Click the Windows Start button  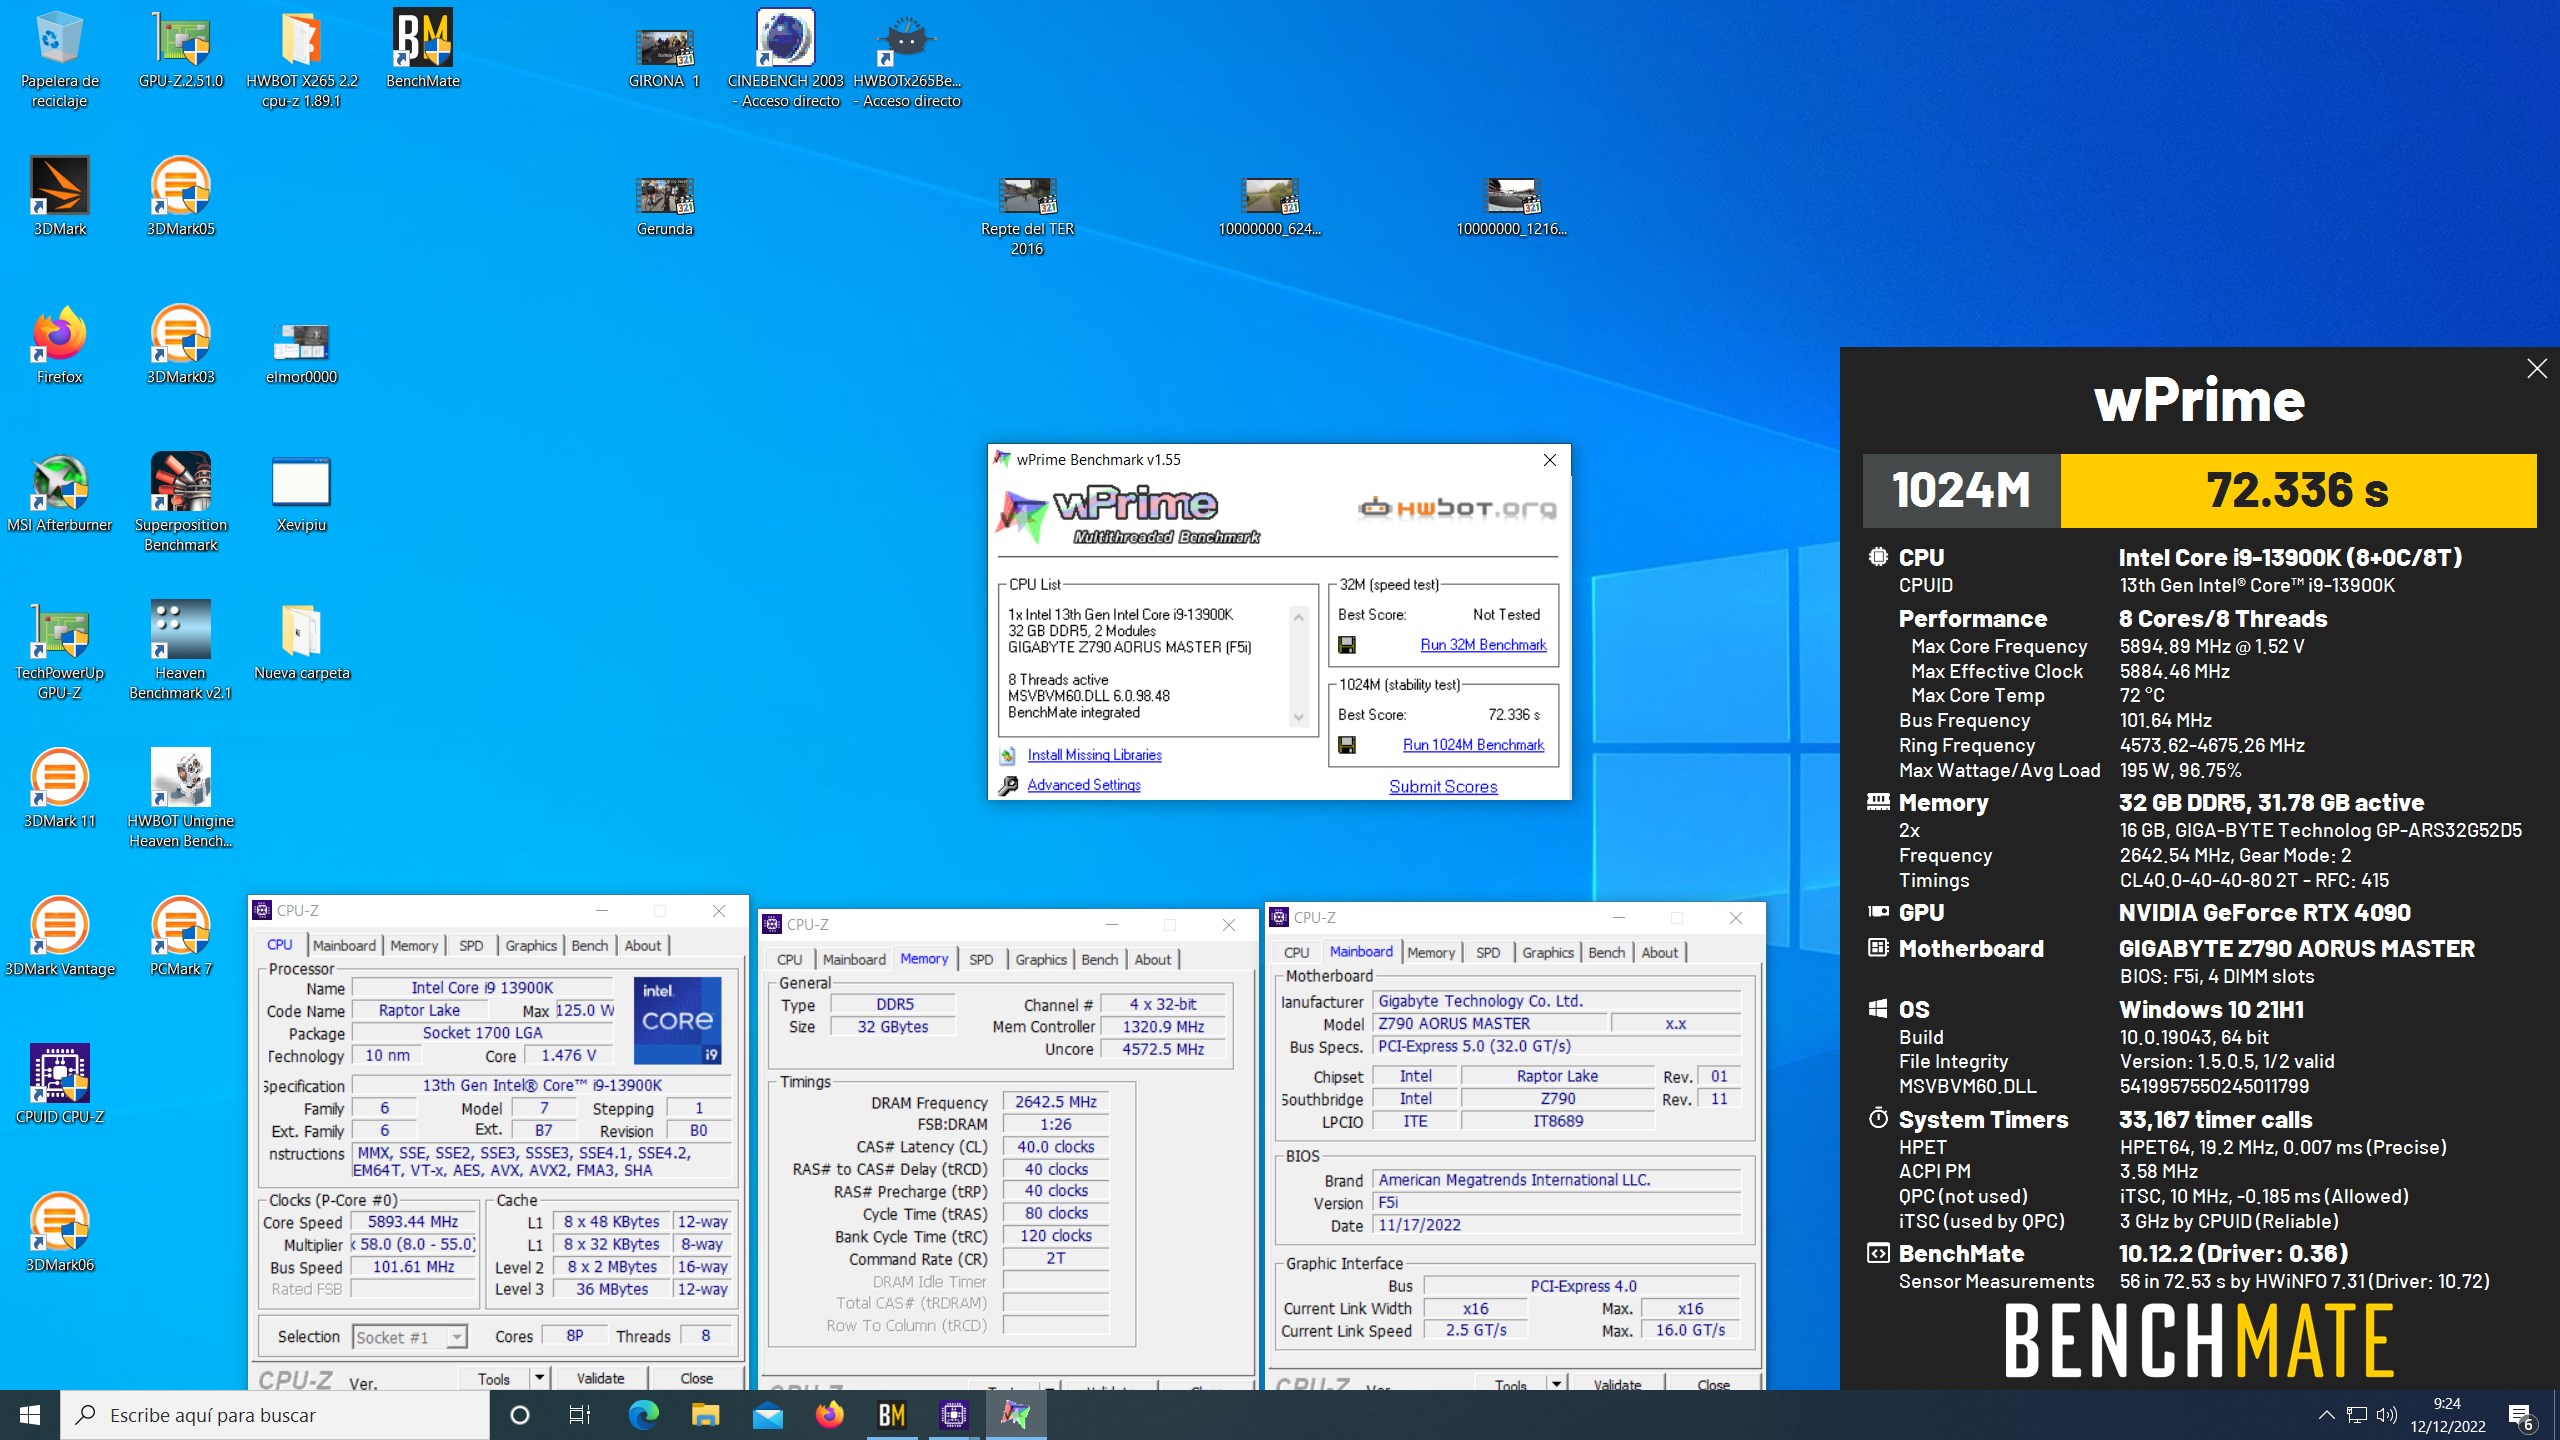[30, 1415]
